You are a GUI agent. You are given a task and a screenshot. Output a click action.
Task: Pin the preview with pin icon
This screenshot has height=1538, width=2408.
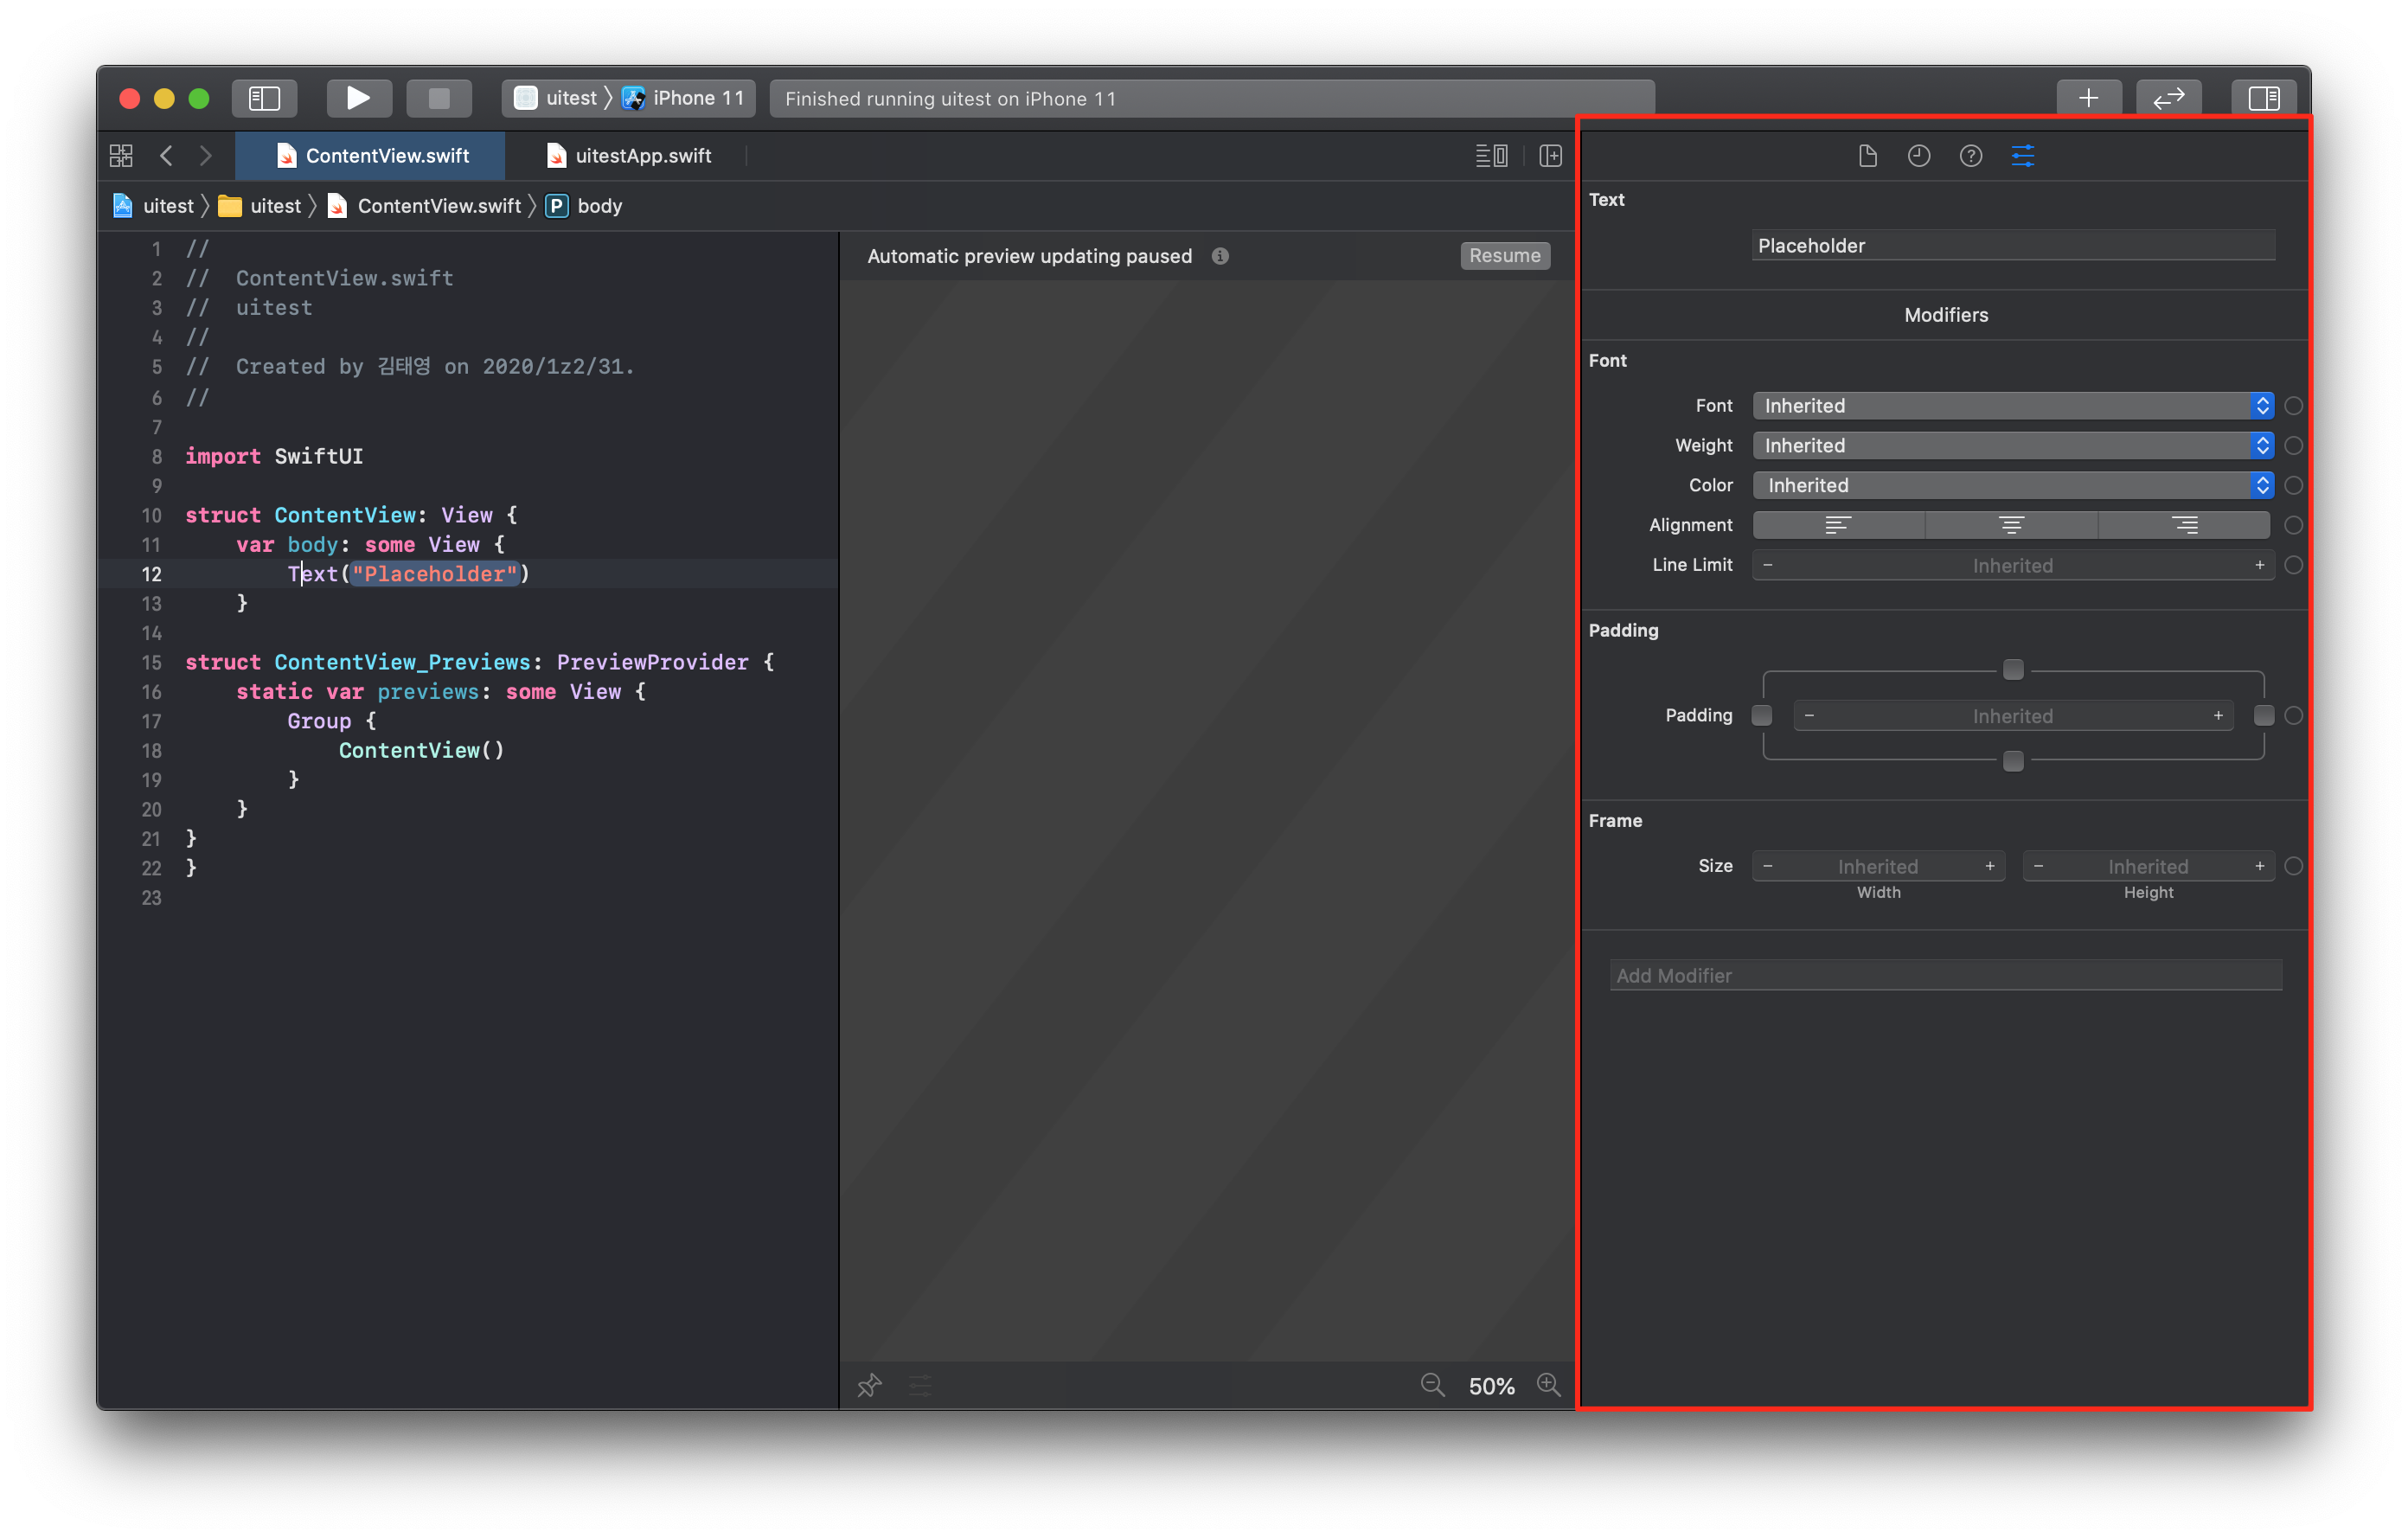[869, 1385]
